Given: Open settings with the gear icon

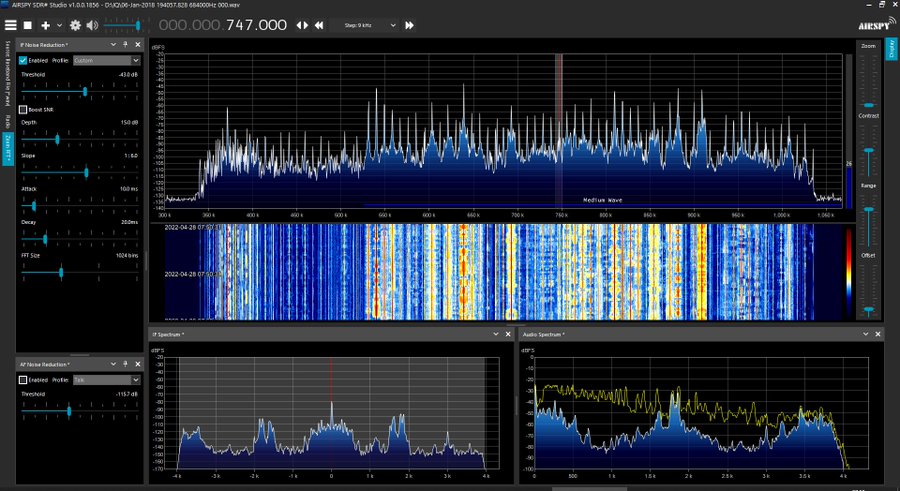Looking at the screenshot, I should click(75, 24).
